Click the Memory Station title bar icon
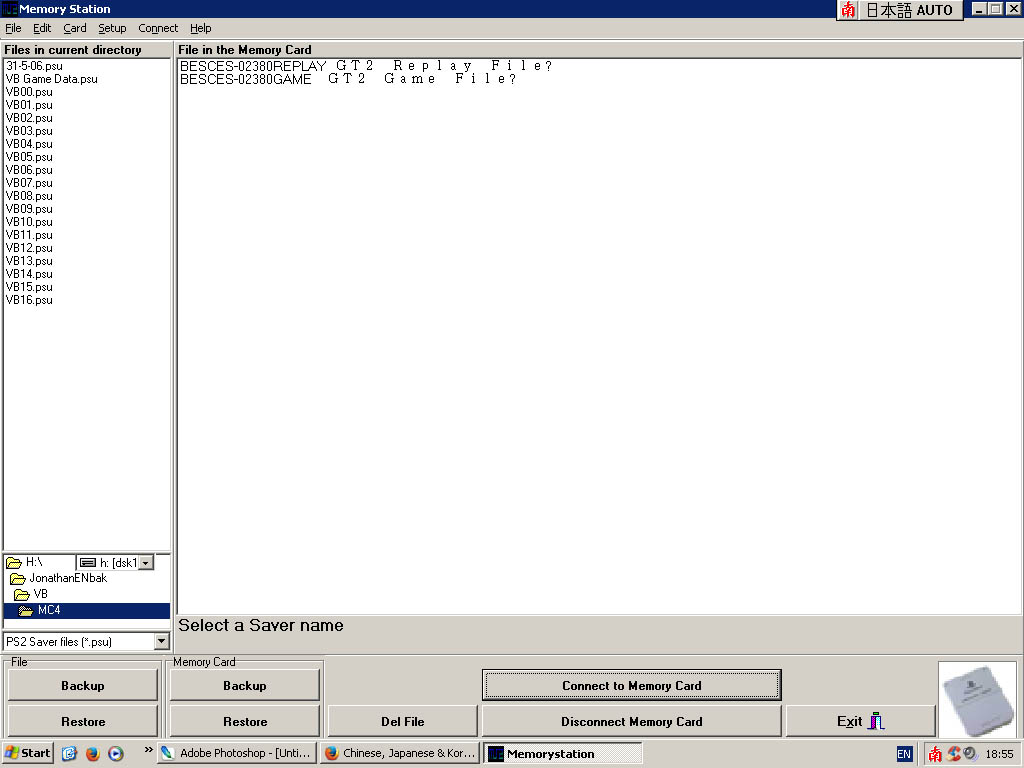 pos(9,9)
